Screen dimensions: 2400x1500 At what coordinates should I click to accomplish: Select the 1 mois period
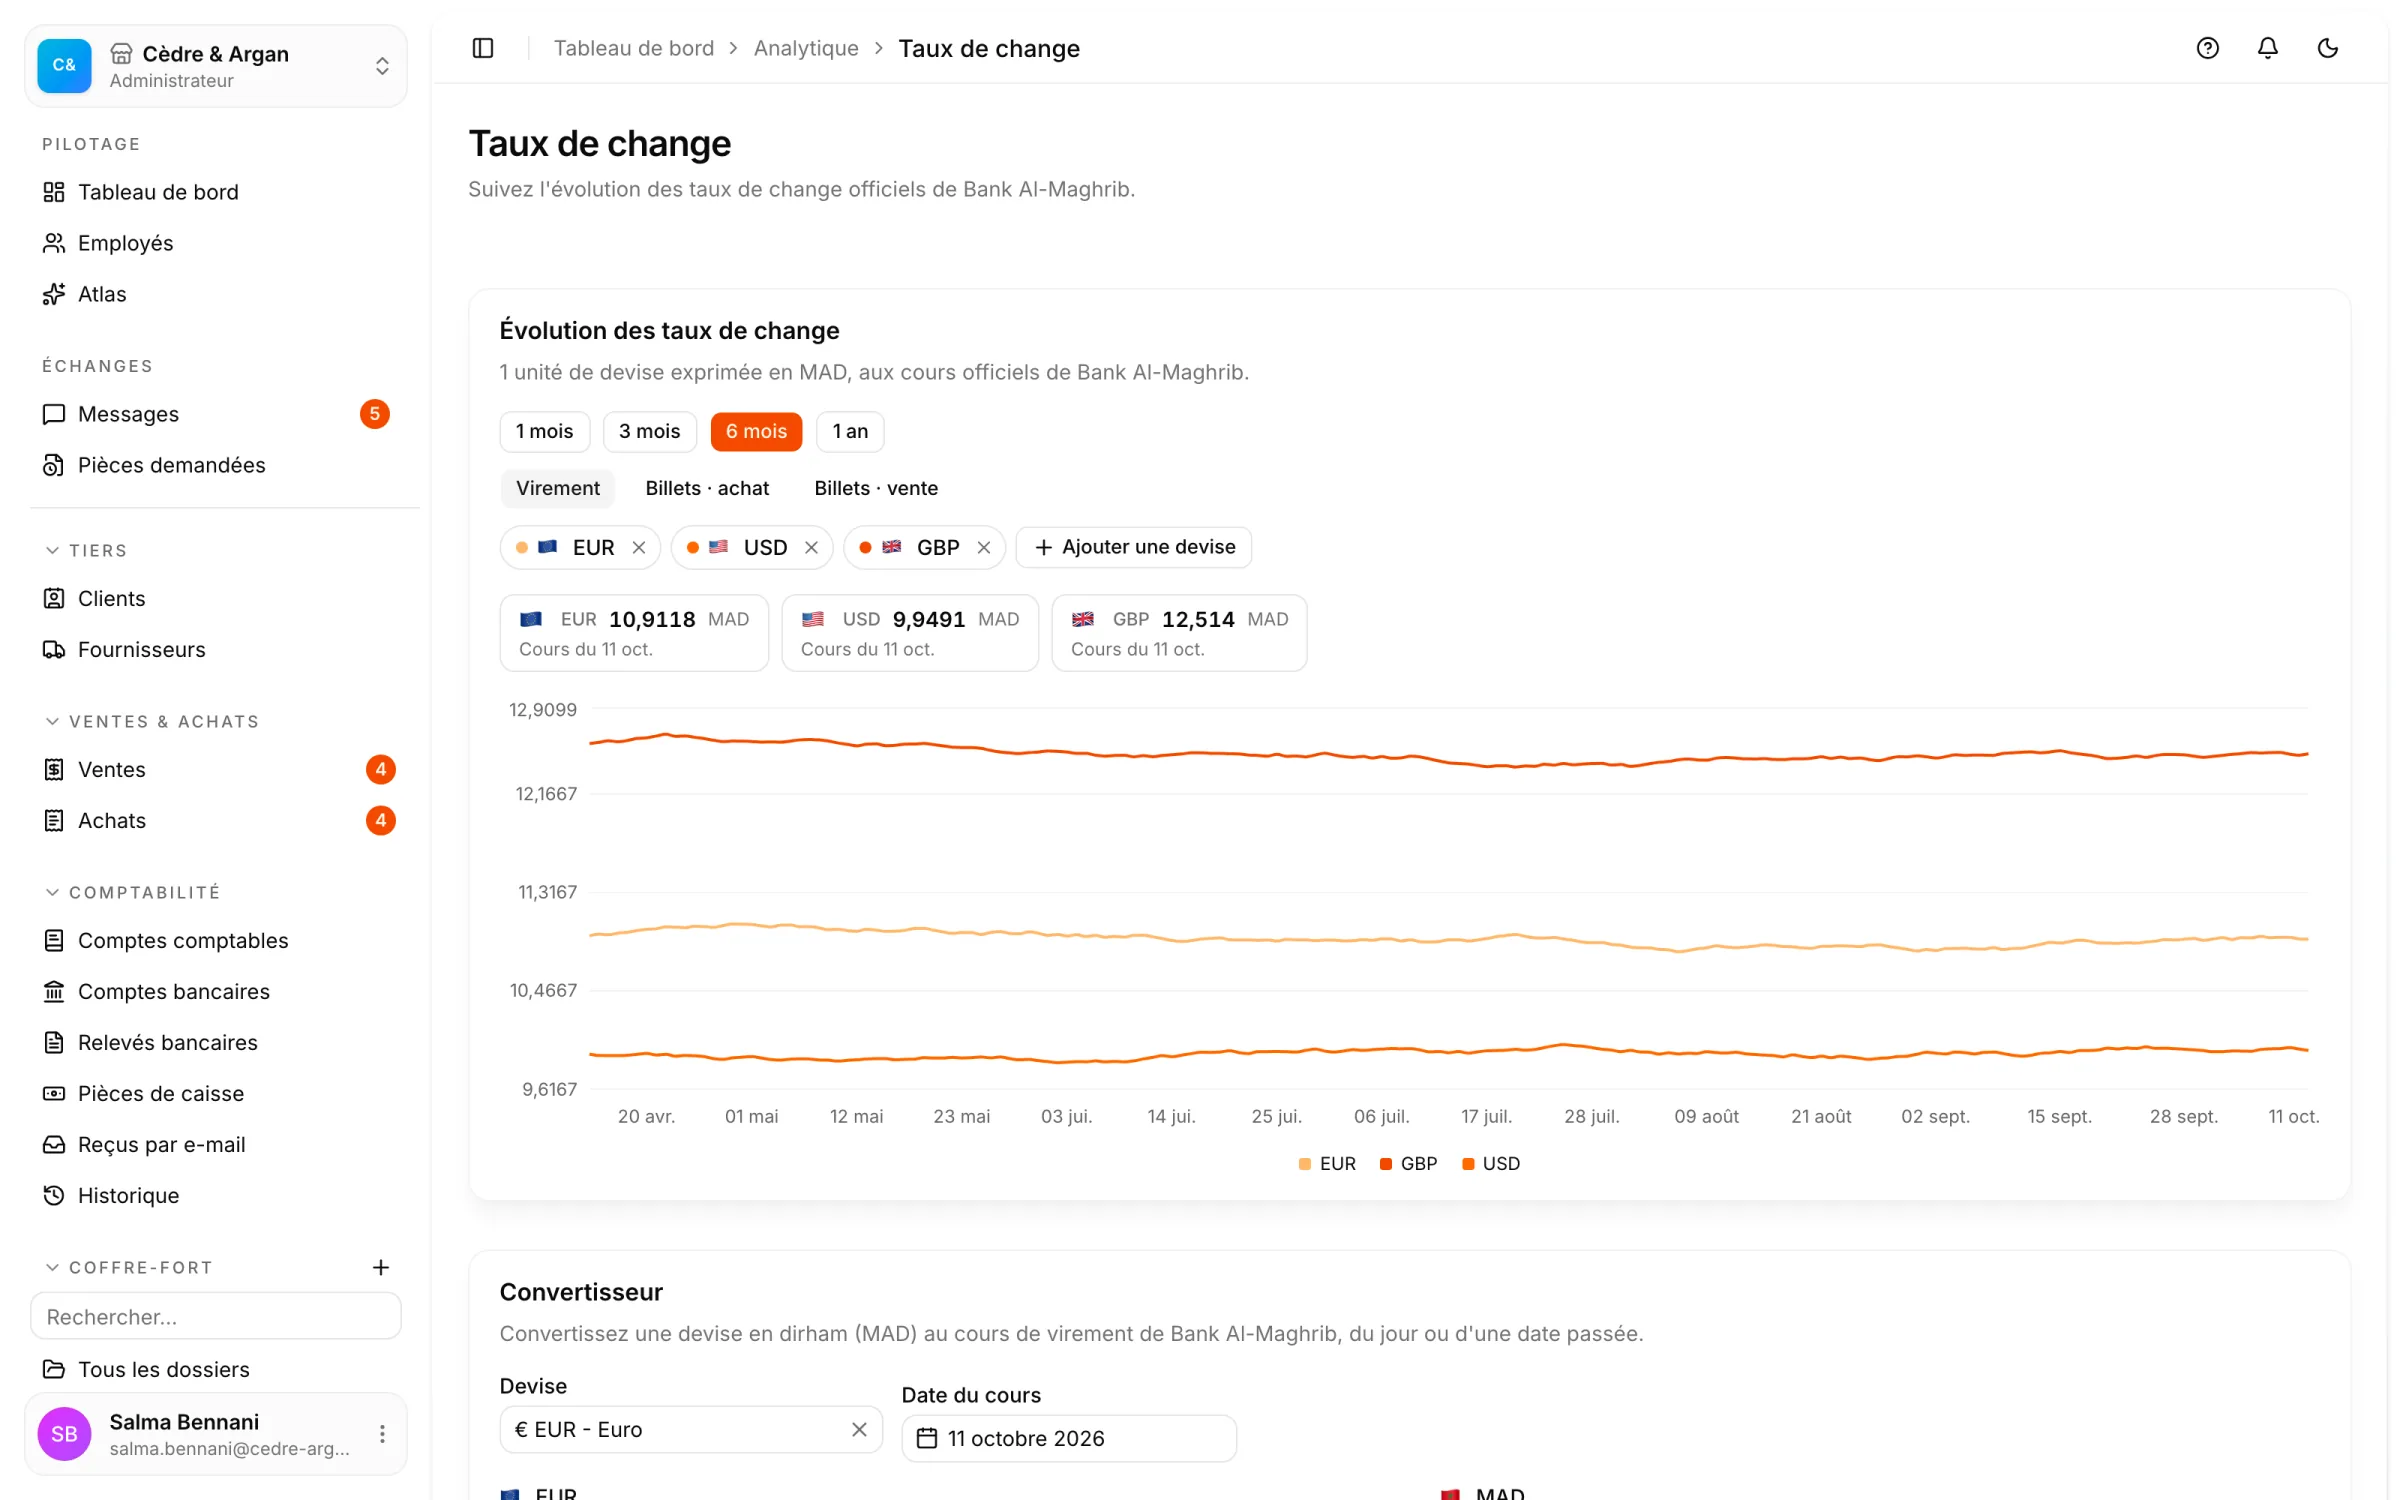545,431
